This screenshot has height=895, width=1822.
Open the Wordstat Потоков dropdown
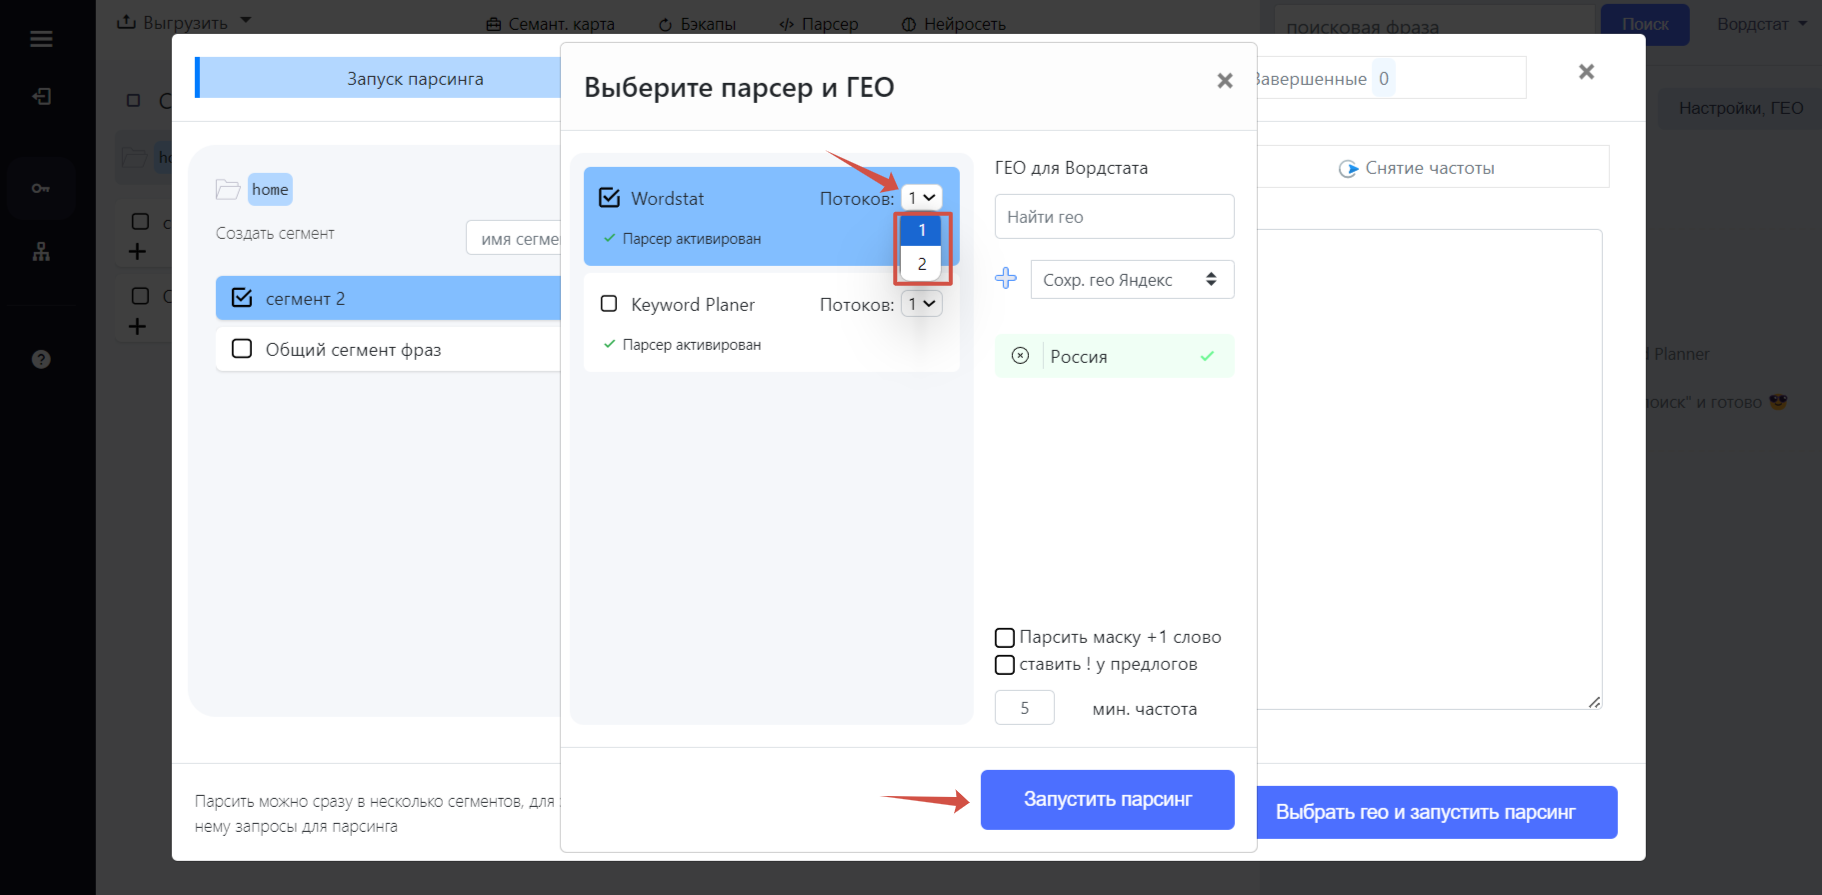click(x=921, y=198)
